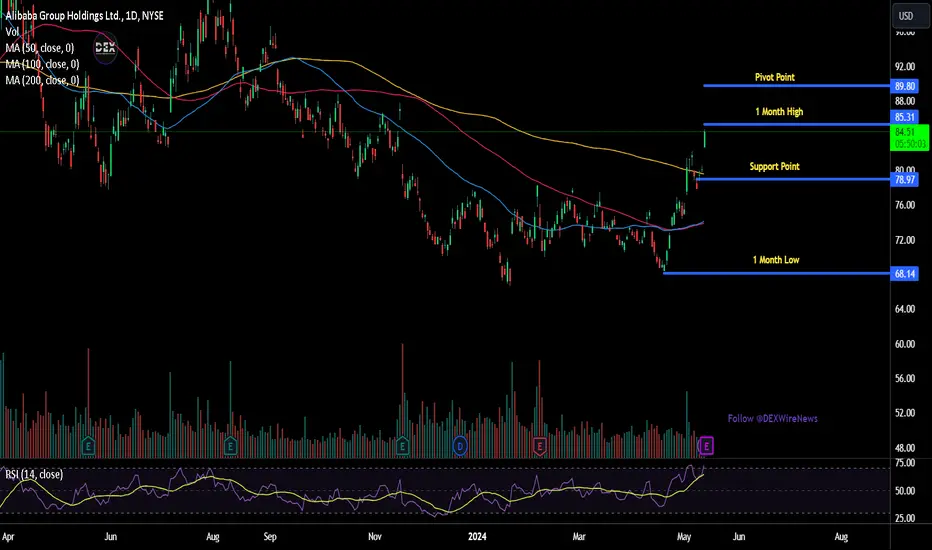Click the earnings E marker near August
The image size is (932, 550).
231,445
